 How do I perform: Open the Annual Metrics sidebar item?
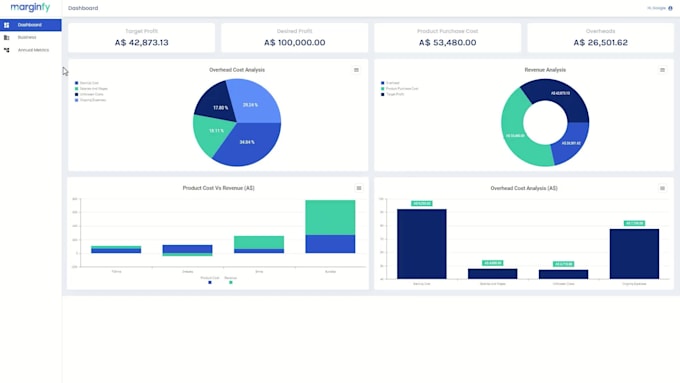coord(30,50)
